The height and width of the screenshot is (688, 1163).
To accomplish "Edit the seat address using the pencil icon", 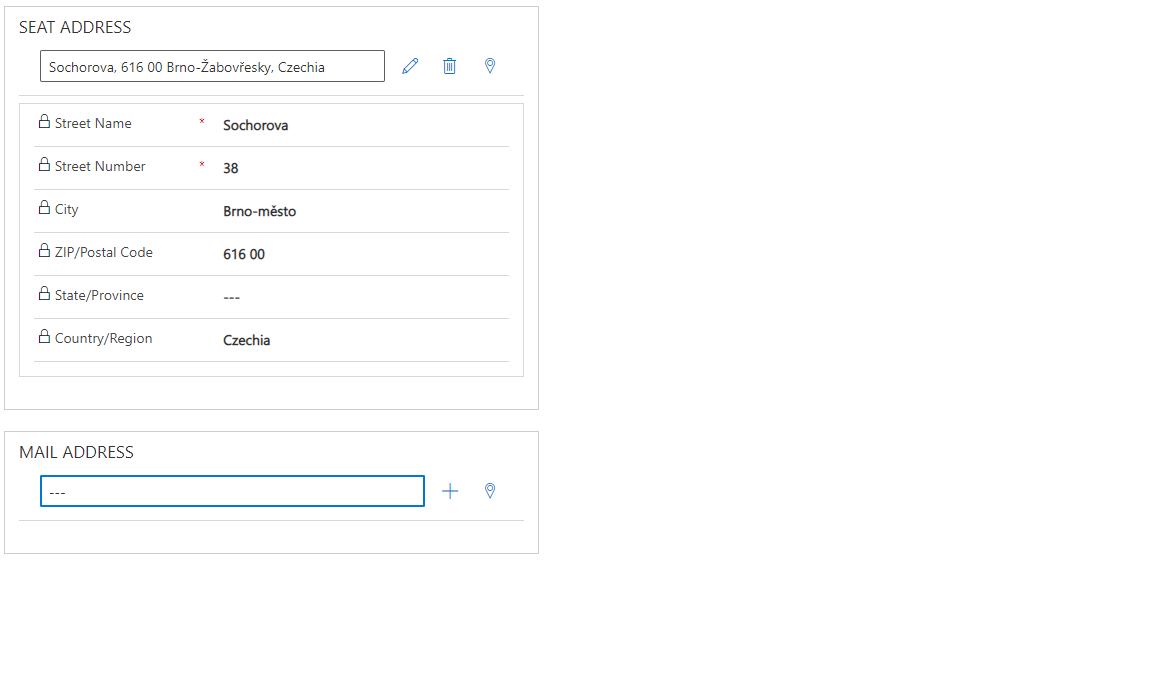I will click(x=410, y=65).
